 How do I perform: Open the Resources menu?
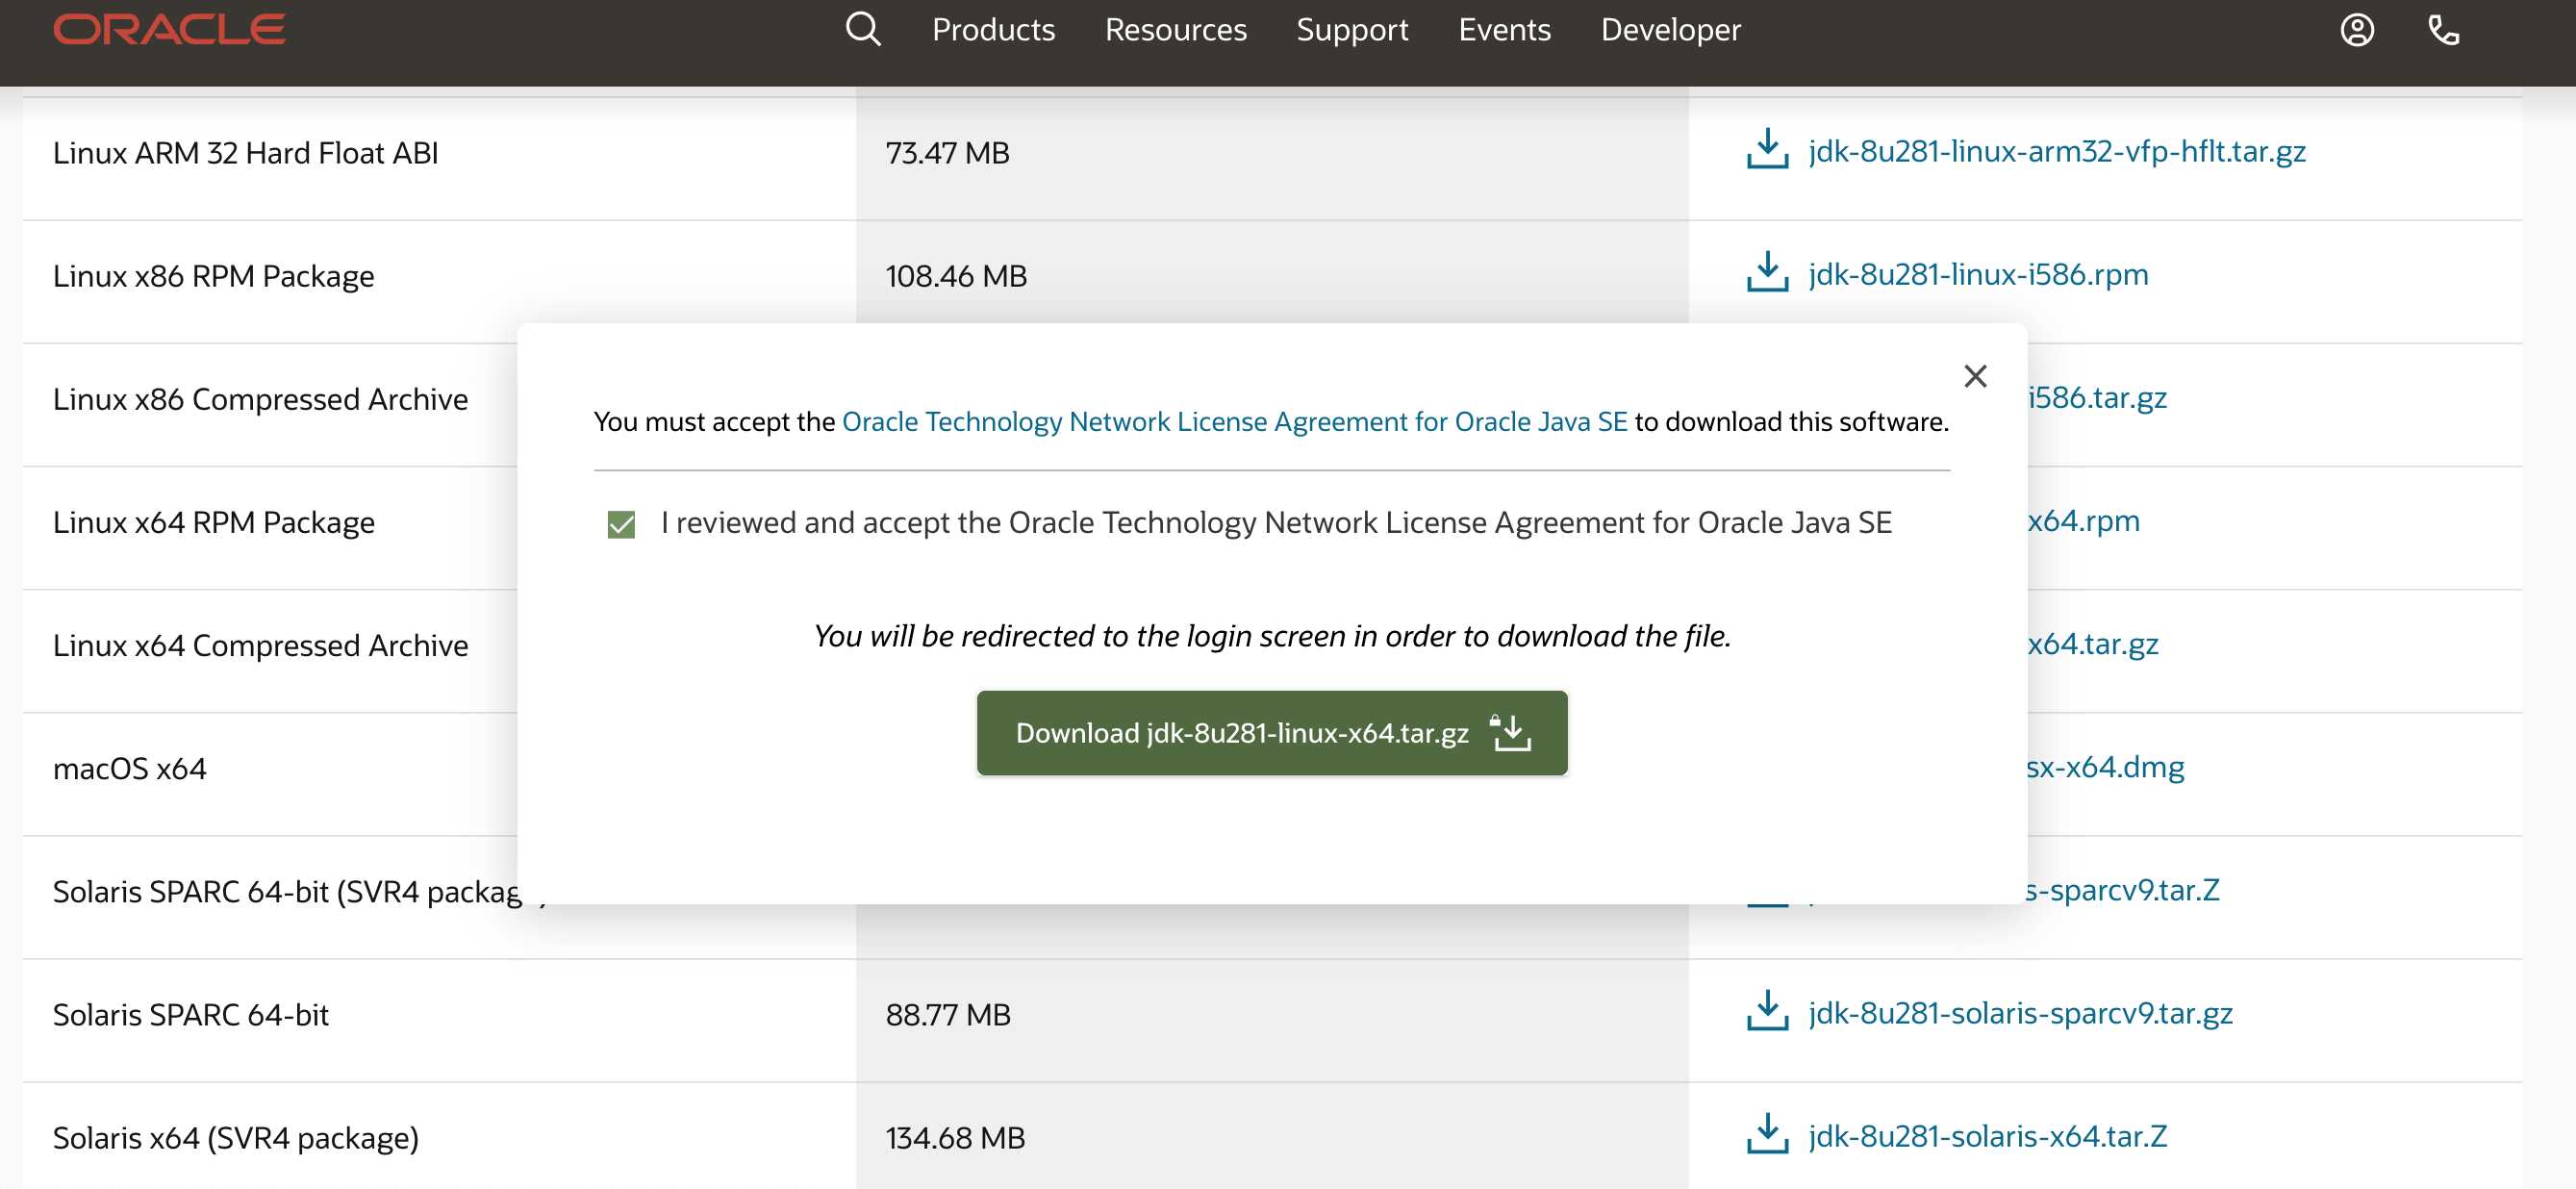click(1175, 29)
